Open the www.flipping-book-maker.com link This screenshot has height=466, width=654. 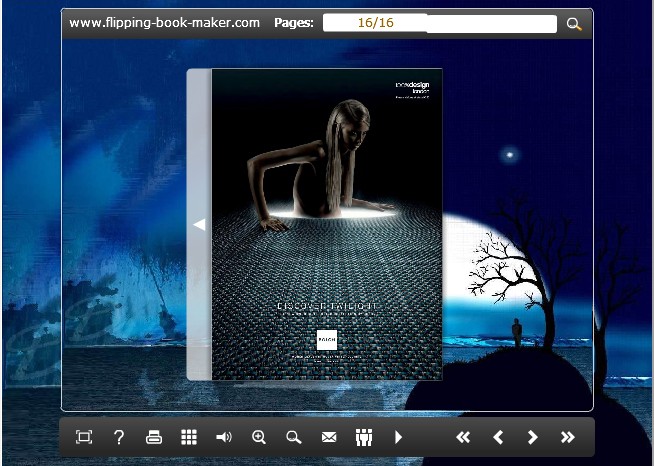pos(164,23)
